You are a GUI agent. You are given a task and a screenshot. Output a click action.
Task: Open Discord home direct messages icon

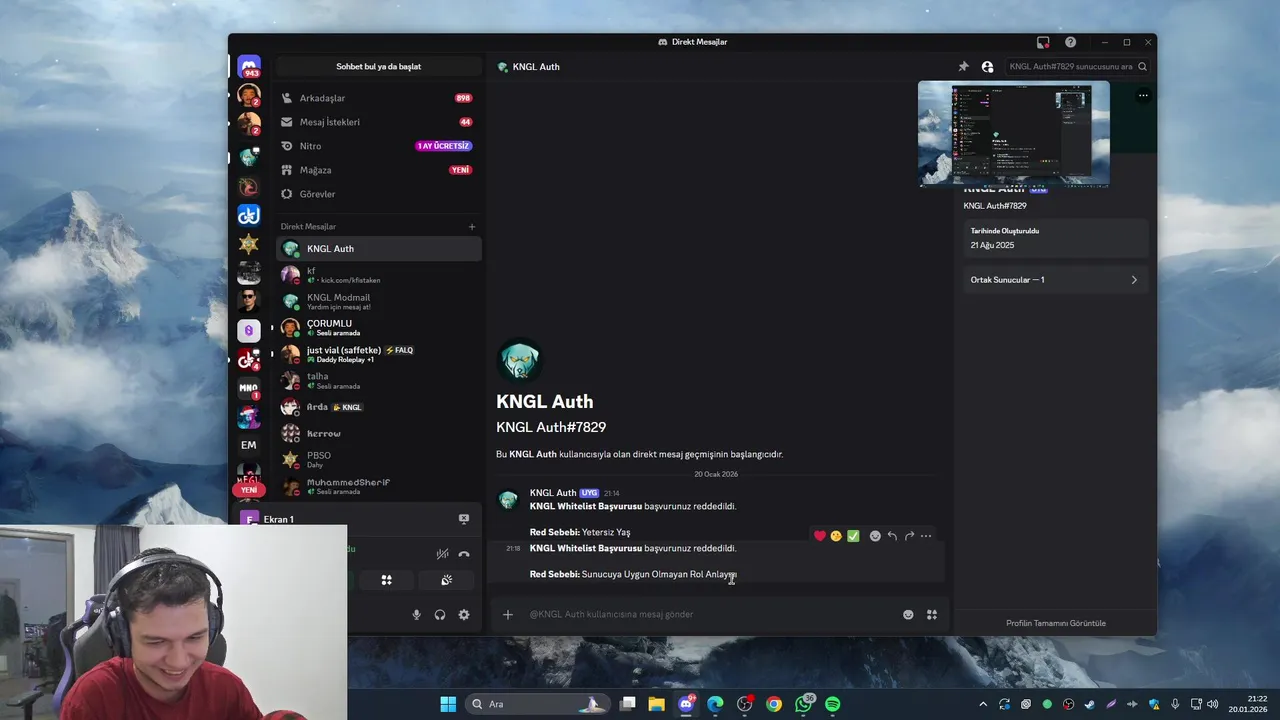pos(249,67)
